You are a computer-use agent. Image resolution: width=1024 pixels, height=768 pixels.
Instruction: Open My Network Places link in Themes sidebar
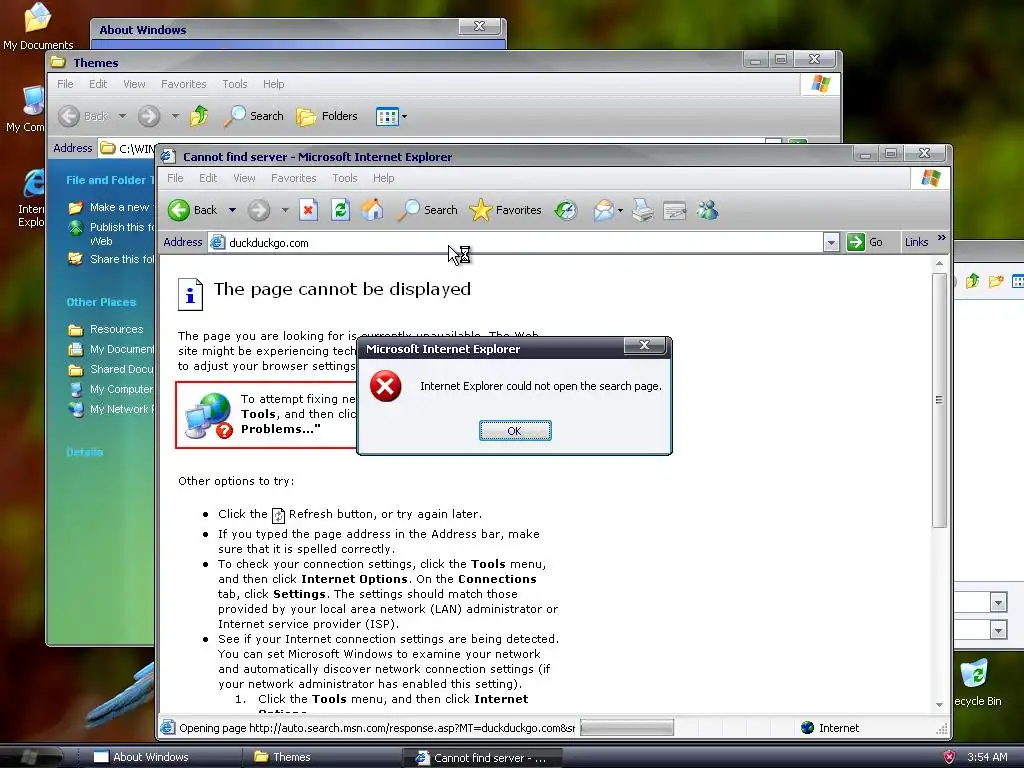(x=112, y=409)
